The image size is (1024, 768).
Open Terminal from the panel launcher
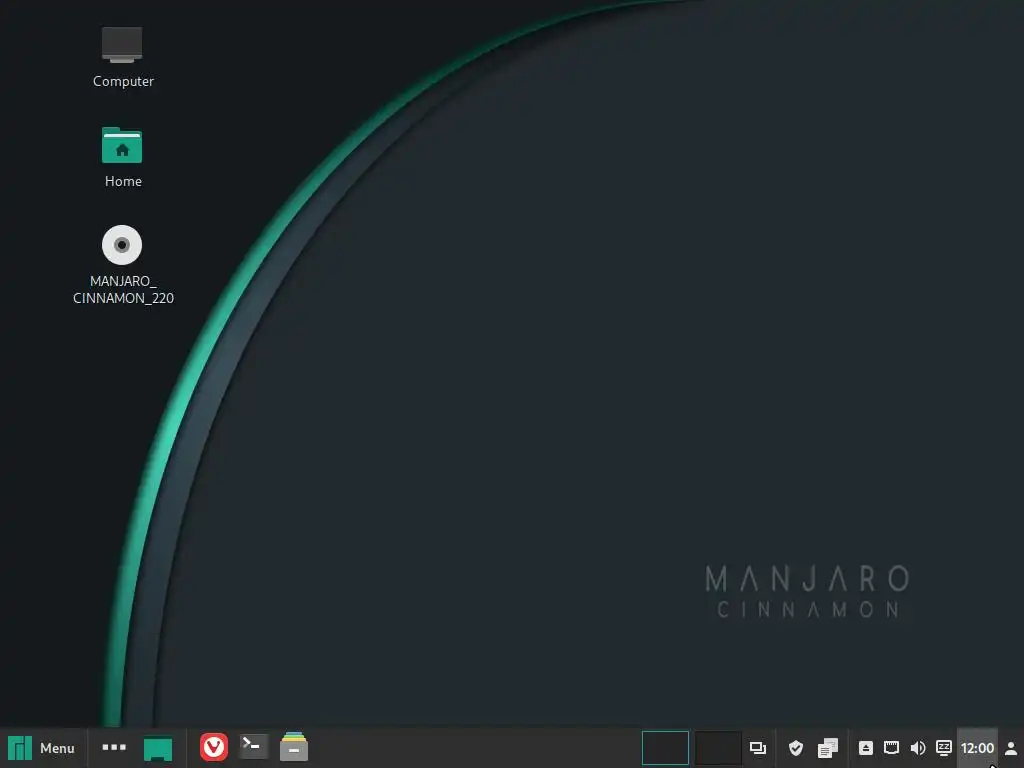pyautogui.click(x=253, y=746)
